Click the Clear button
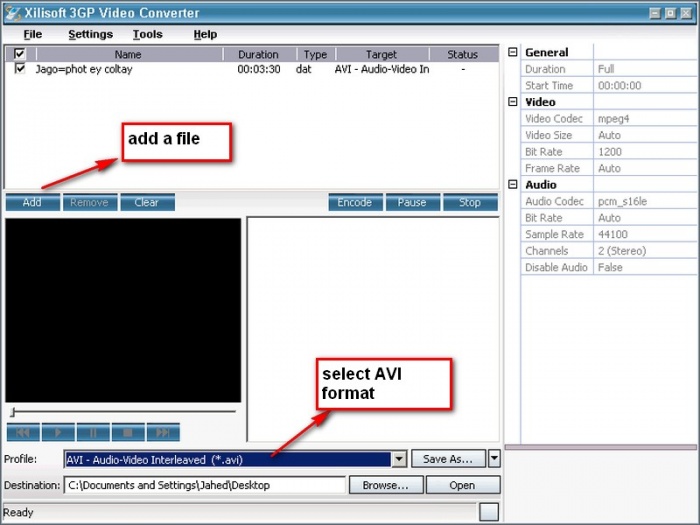Screen dimensions: 700x525 (147, 202)
